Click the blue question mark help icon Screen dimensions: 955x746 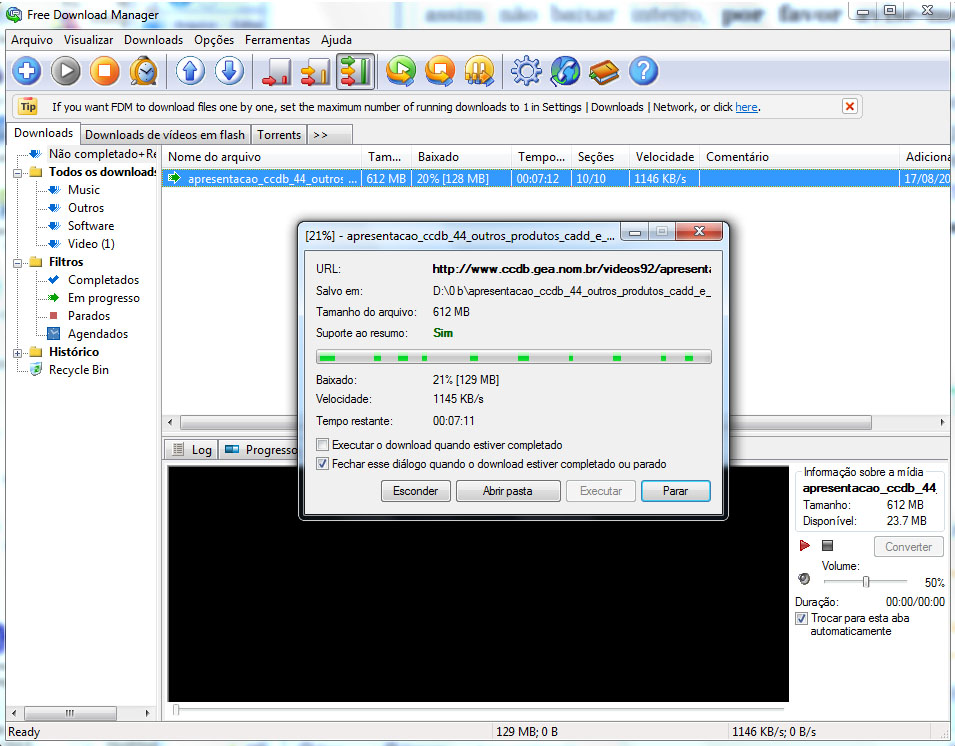pyautogui.click(x=644, y=71)
